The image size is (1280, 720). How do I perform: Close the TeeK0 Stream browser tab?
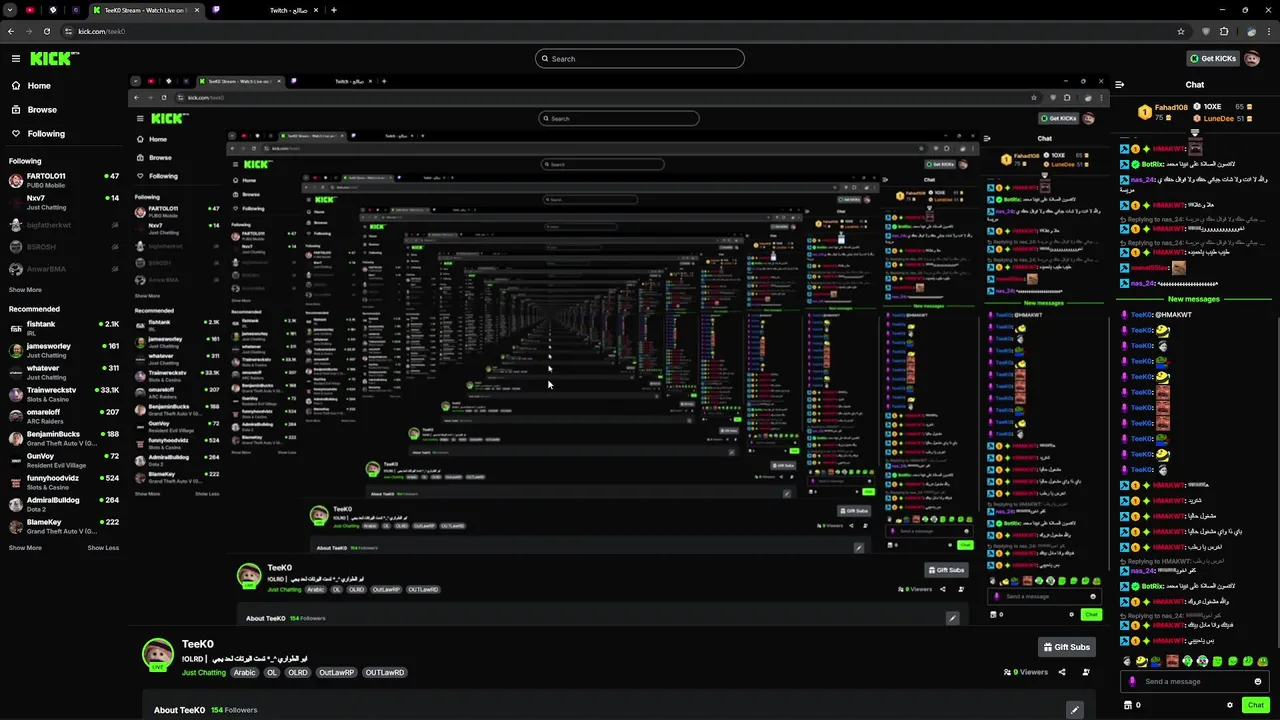click(195, 10)
